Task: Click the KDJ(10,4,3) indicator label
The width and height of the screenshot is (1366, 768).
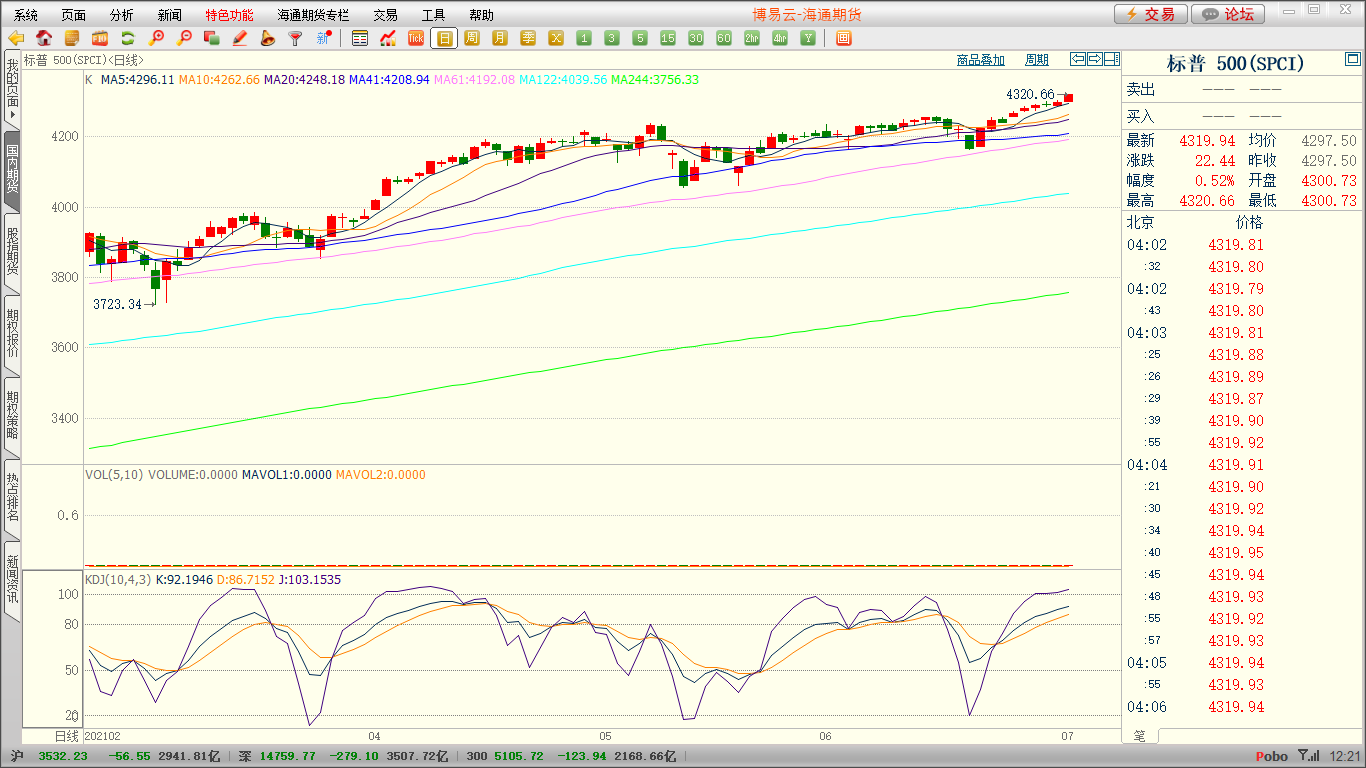Action: pyautogui.click(x=118, y=579)
